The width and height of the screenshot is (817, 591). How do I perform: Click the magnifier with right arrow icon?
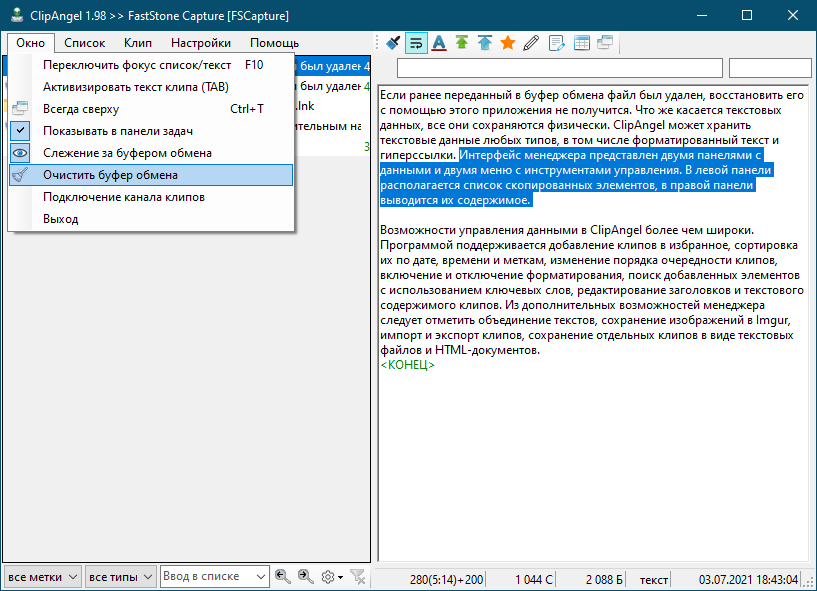pyautogui.click(x=306, y=576)
